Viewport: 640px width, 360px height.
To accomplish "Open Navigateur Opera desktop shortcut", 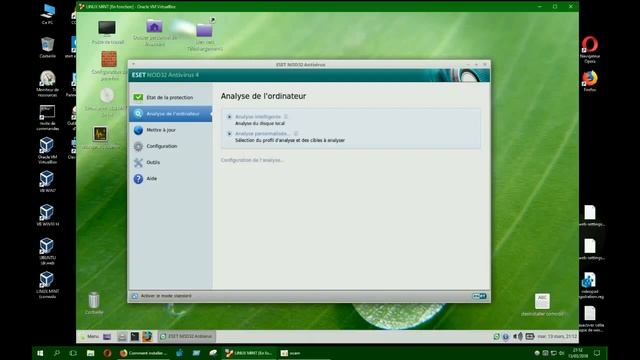I will (x=590, y=49).
